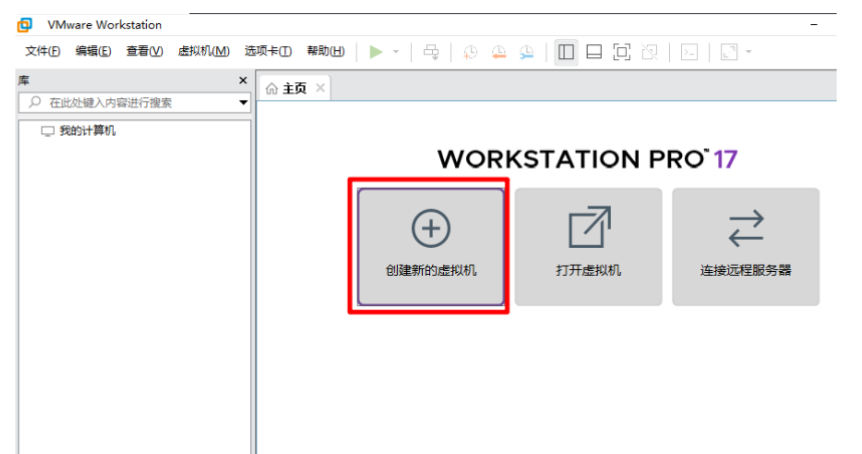Viewport: 862px width, 454px height.
Task: Toggle the thumbnail bar view icon
Action: pos(594,52)
